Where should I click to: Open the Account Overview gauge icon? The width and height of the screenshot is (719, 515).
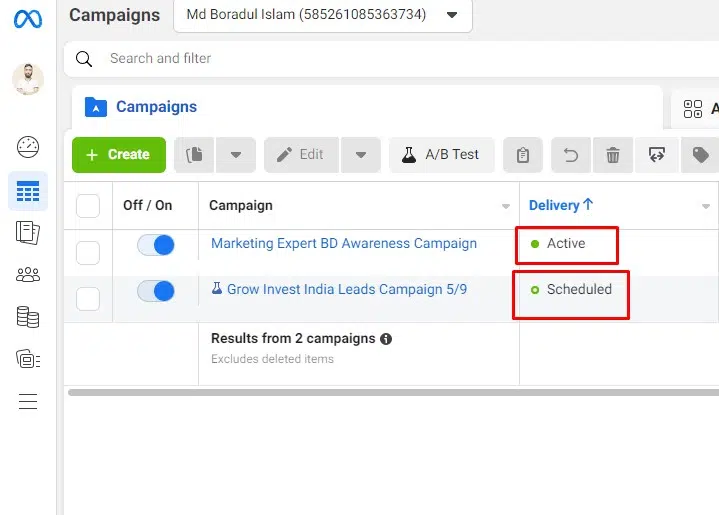(x=28, y=147)
